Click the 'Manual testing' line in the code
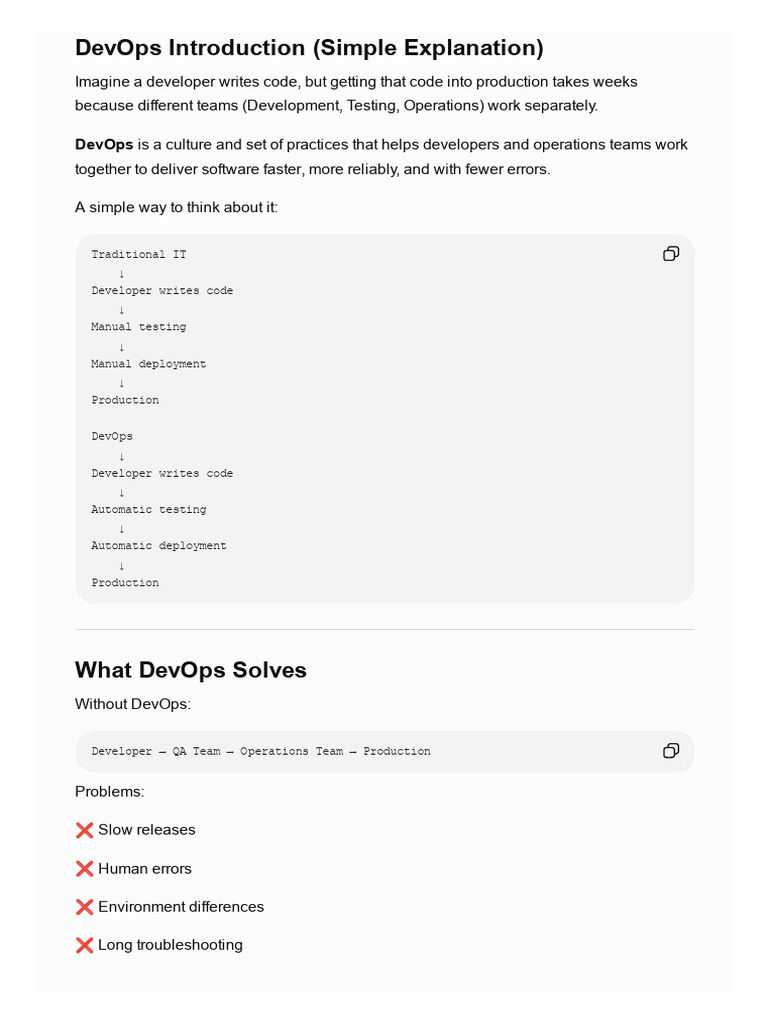 (x=138, y=327)
